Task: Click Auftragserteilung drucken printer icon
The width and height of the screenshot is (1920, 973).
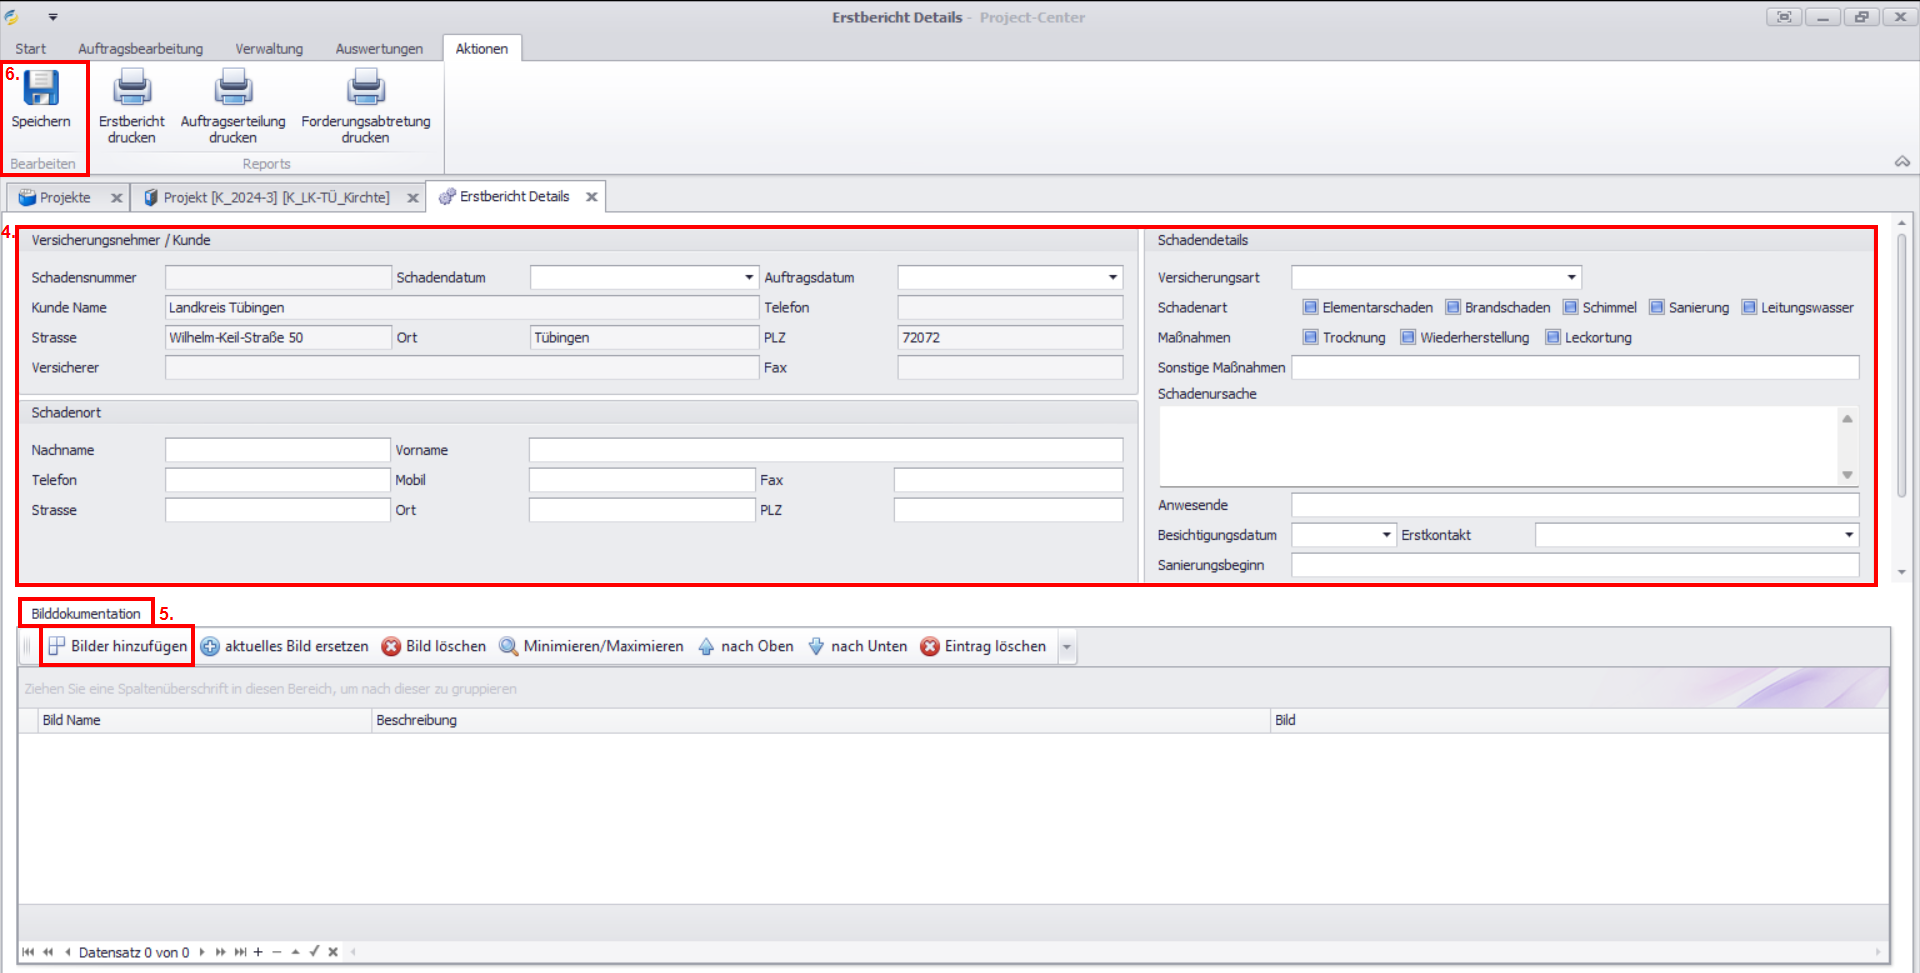Action: 233,89
